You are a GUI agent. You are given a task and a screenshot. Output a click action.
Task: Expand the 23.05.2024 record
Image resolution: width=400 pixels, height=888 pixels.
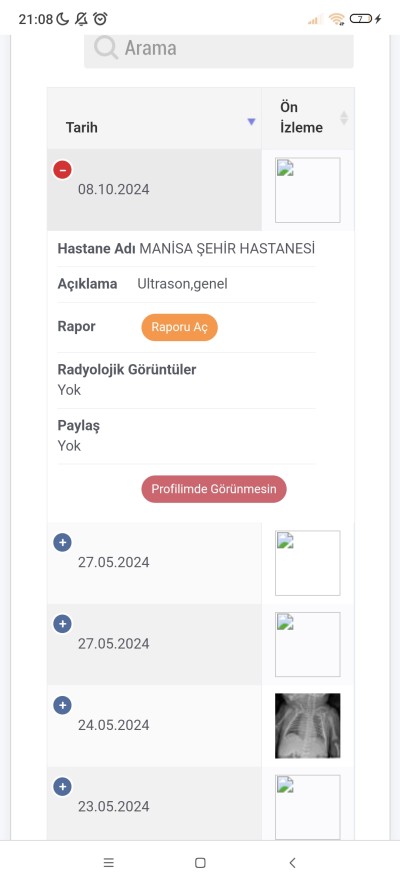click(x=62, y=787)
